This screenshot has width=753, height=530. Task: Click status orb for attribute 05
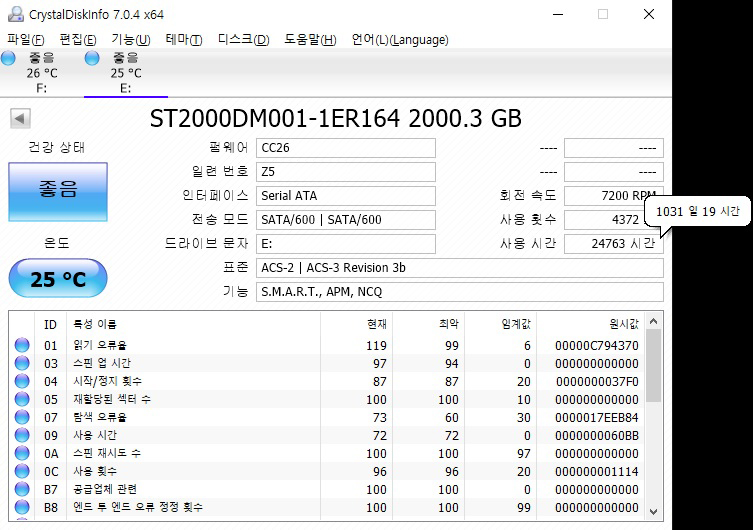22,399
